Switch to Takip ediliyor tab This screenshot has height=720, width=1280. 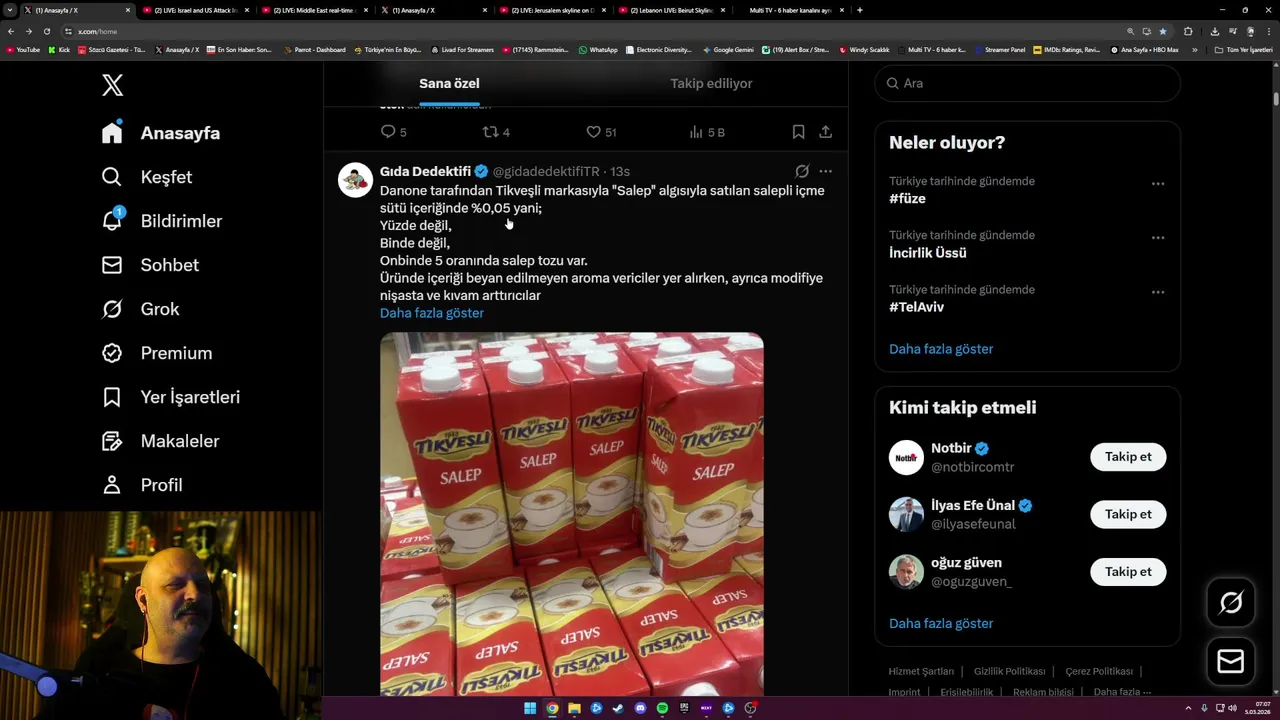[711, 84]
